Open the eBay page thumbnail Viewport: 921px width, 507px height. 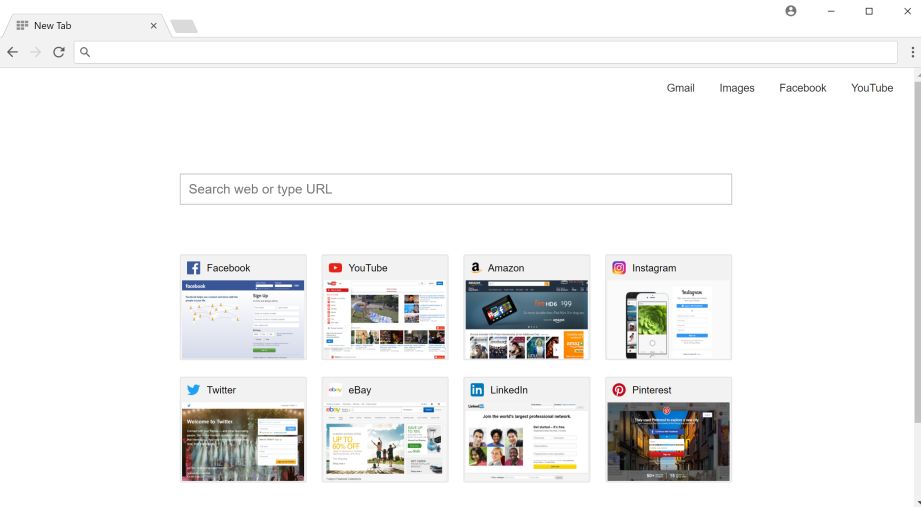pos(385,442)
